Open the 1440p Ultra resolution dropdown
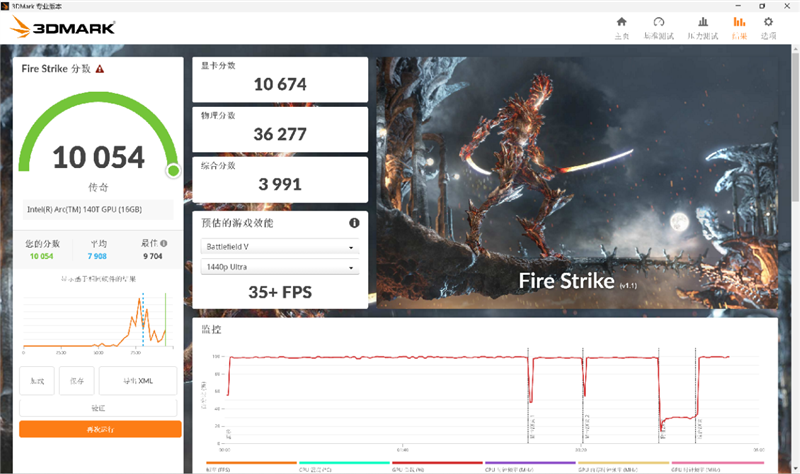800x474 pixels. (x=280, y=267)
